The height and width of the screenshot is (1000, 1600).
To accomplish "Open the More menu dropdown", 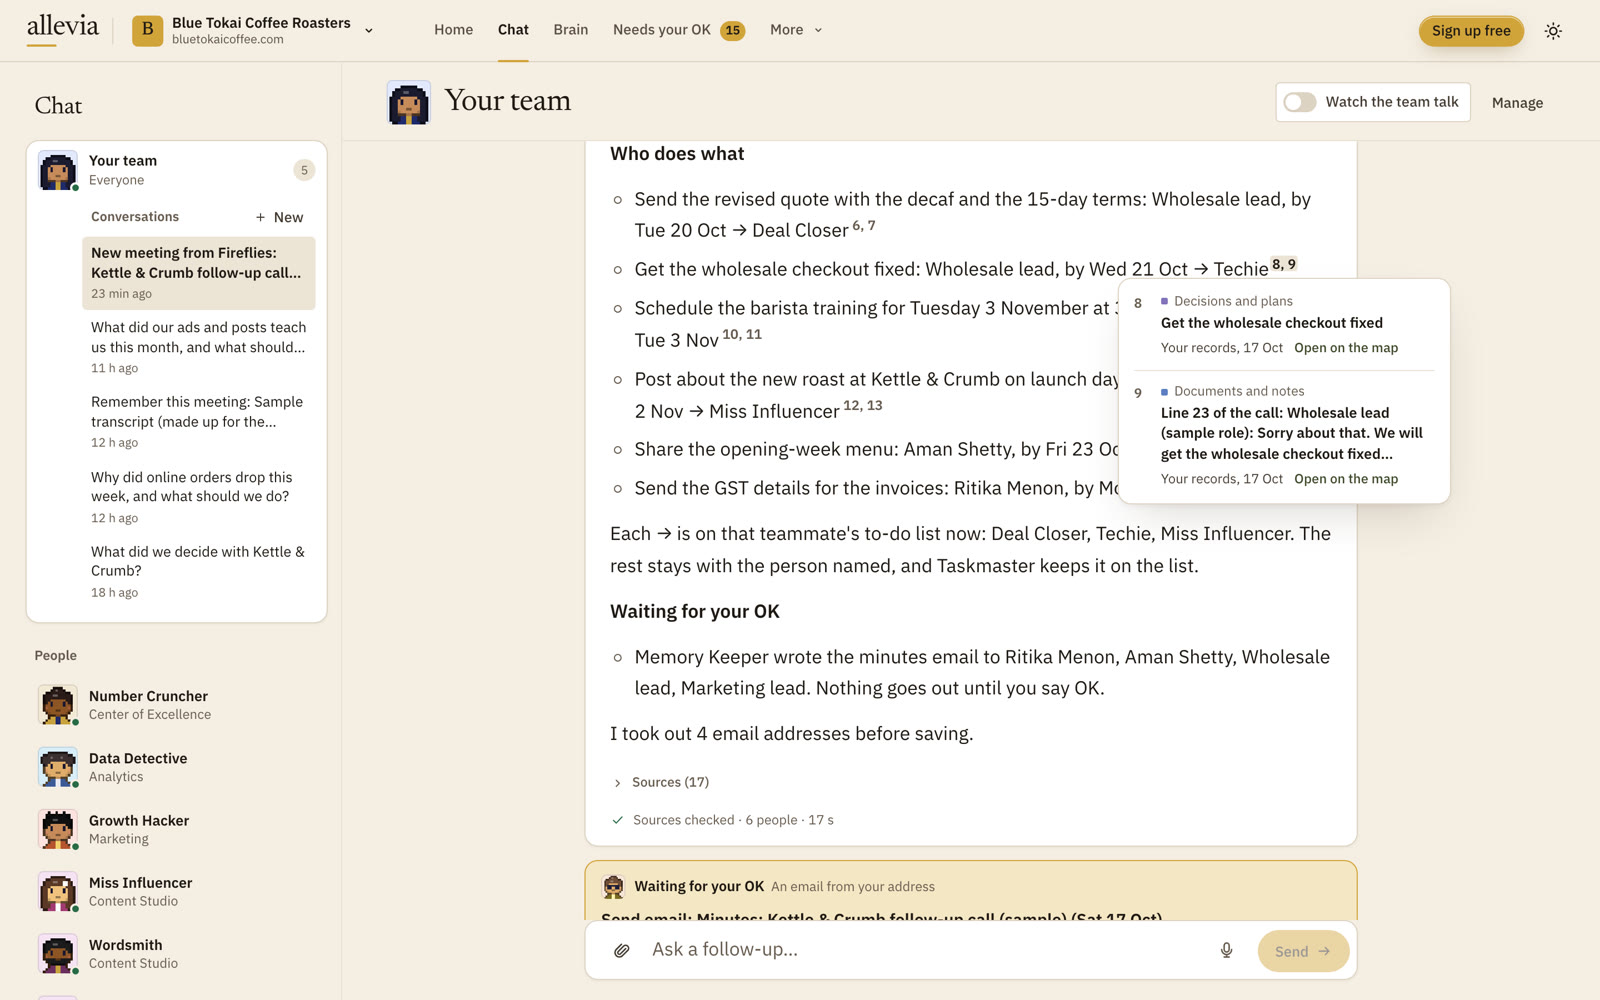I will 796,30.
